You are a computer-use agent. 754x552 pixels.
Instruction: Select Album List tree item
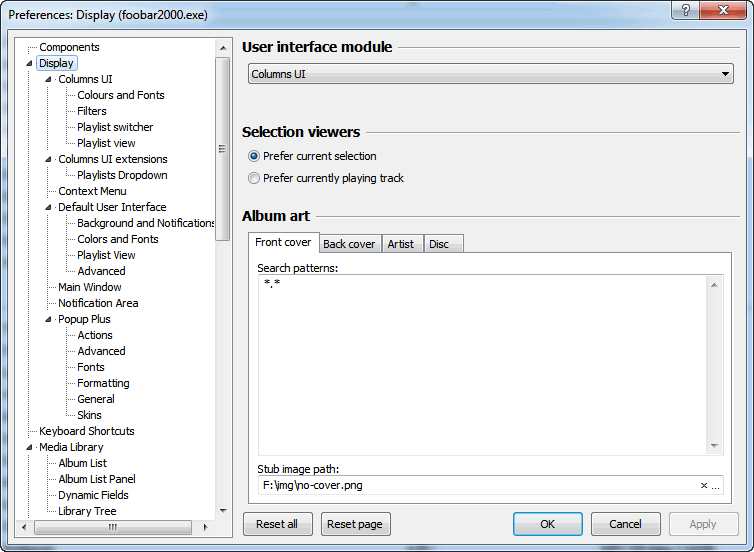tap(83, 463)
